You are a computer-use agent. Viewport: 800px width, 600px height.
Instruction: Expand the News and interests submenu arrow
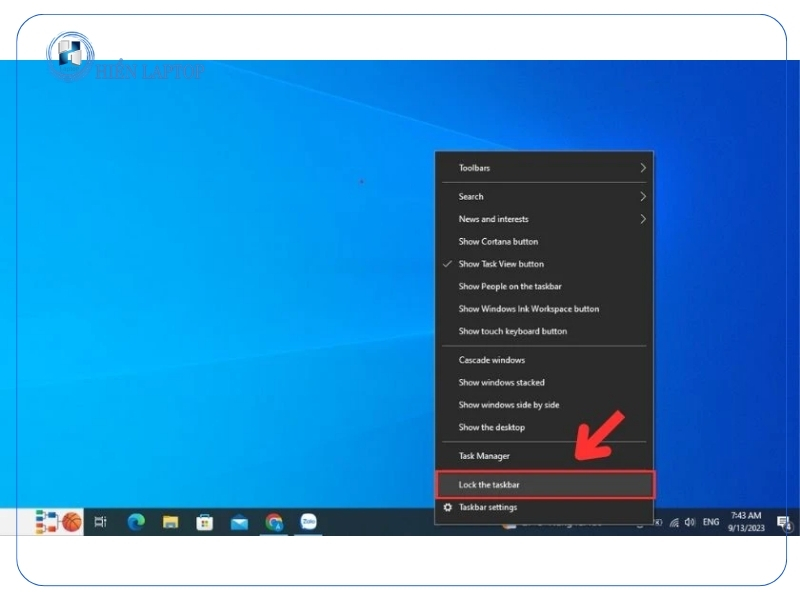click(x=643, y=219)
